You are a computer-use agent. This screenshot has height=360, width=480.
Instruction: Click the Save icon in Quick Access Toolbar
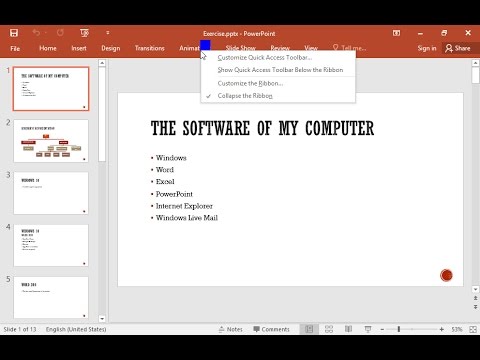click(x=14, y=33)
